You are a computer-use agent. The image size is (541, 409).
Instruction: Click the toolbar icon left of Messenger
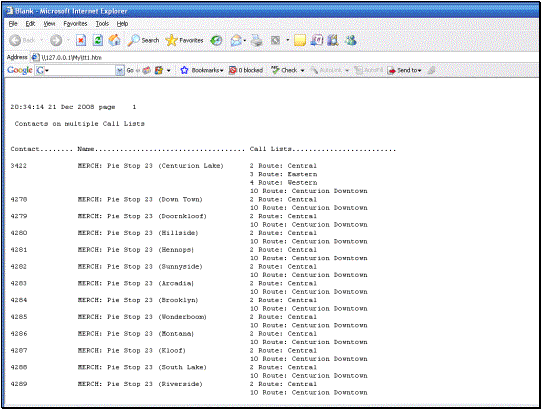click(333, 40)
